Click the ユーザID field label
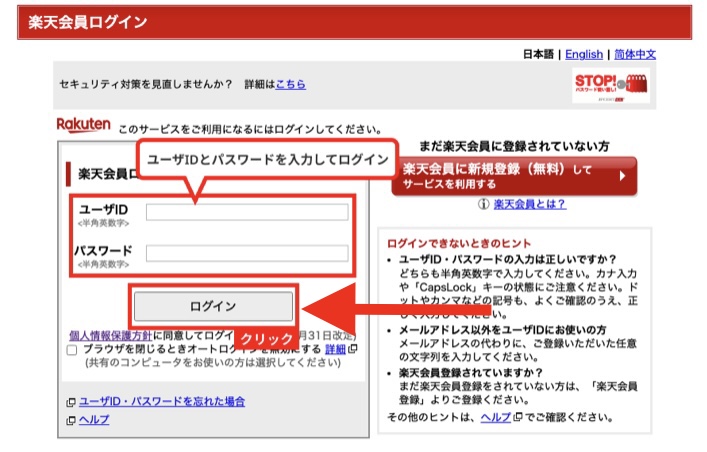 click(104, 210)
